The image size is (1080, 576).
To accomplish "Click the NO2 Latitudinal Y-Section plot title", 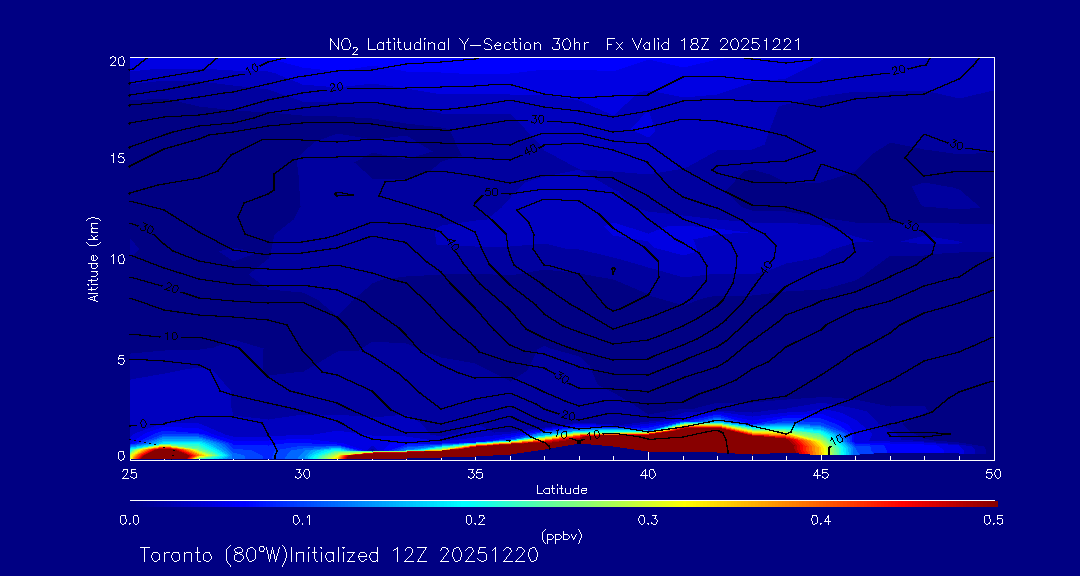I will 564,44.
